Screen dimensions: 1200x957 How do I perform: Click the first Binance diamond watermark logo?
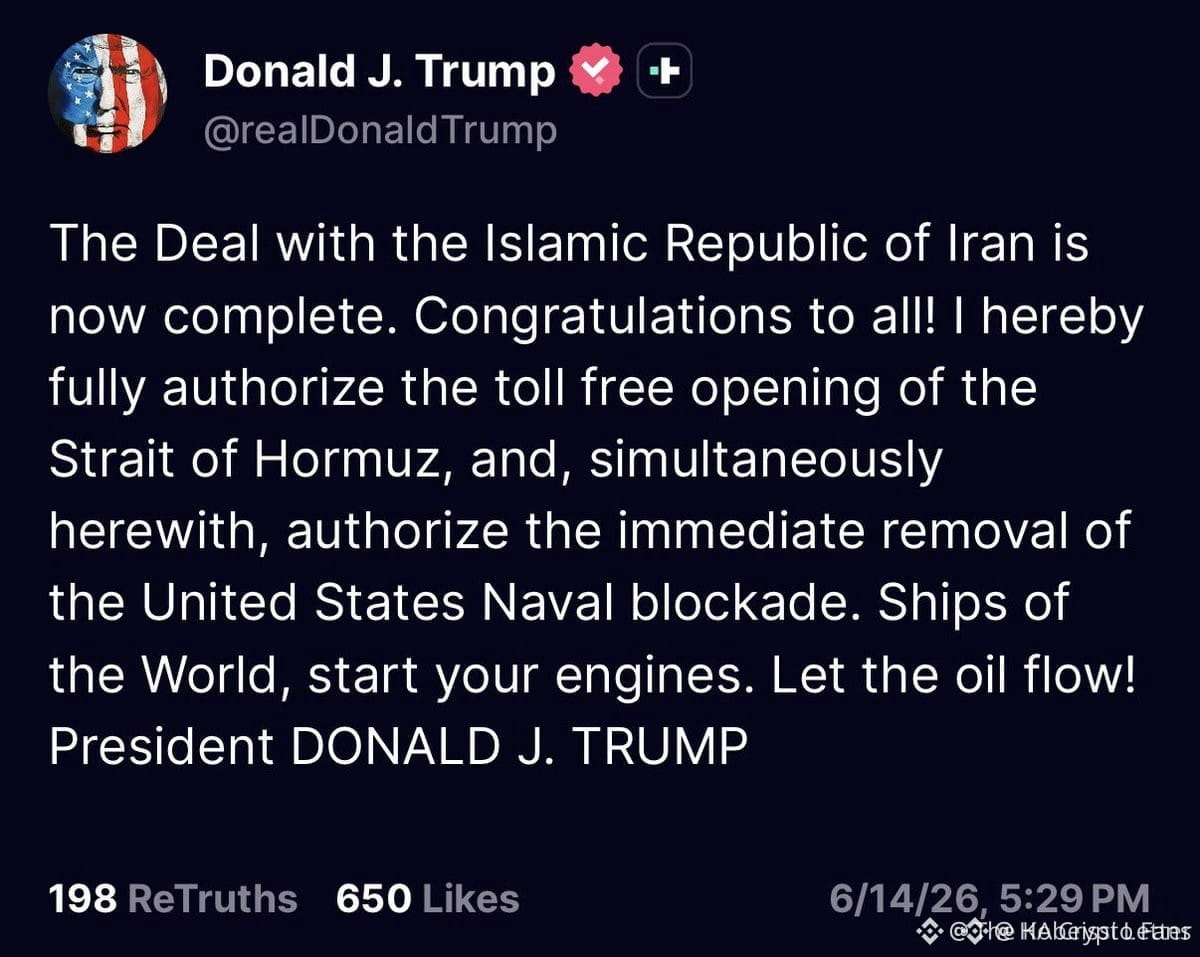[930, 931]
